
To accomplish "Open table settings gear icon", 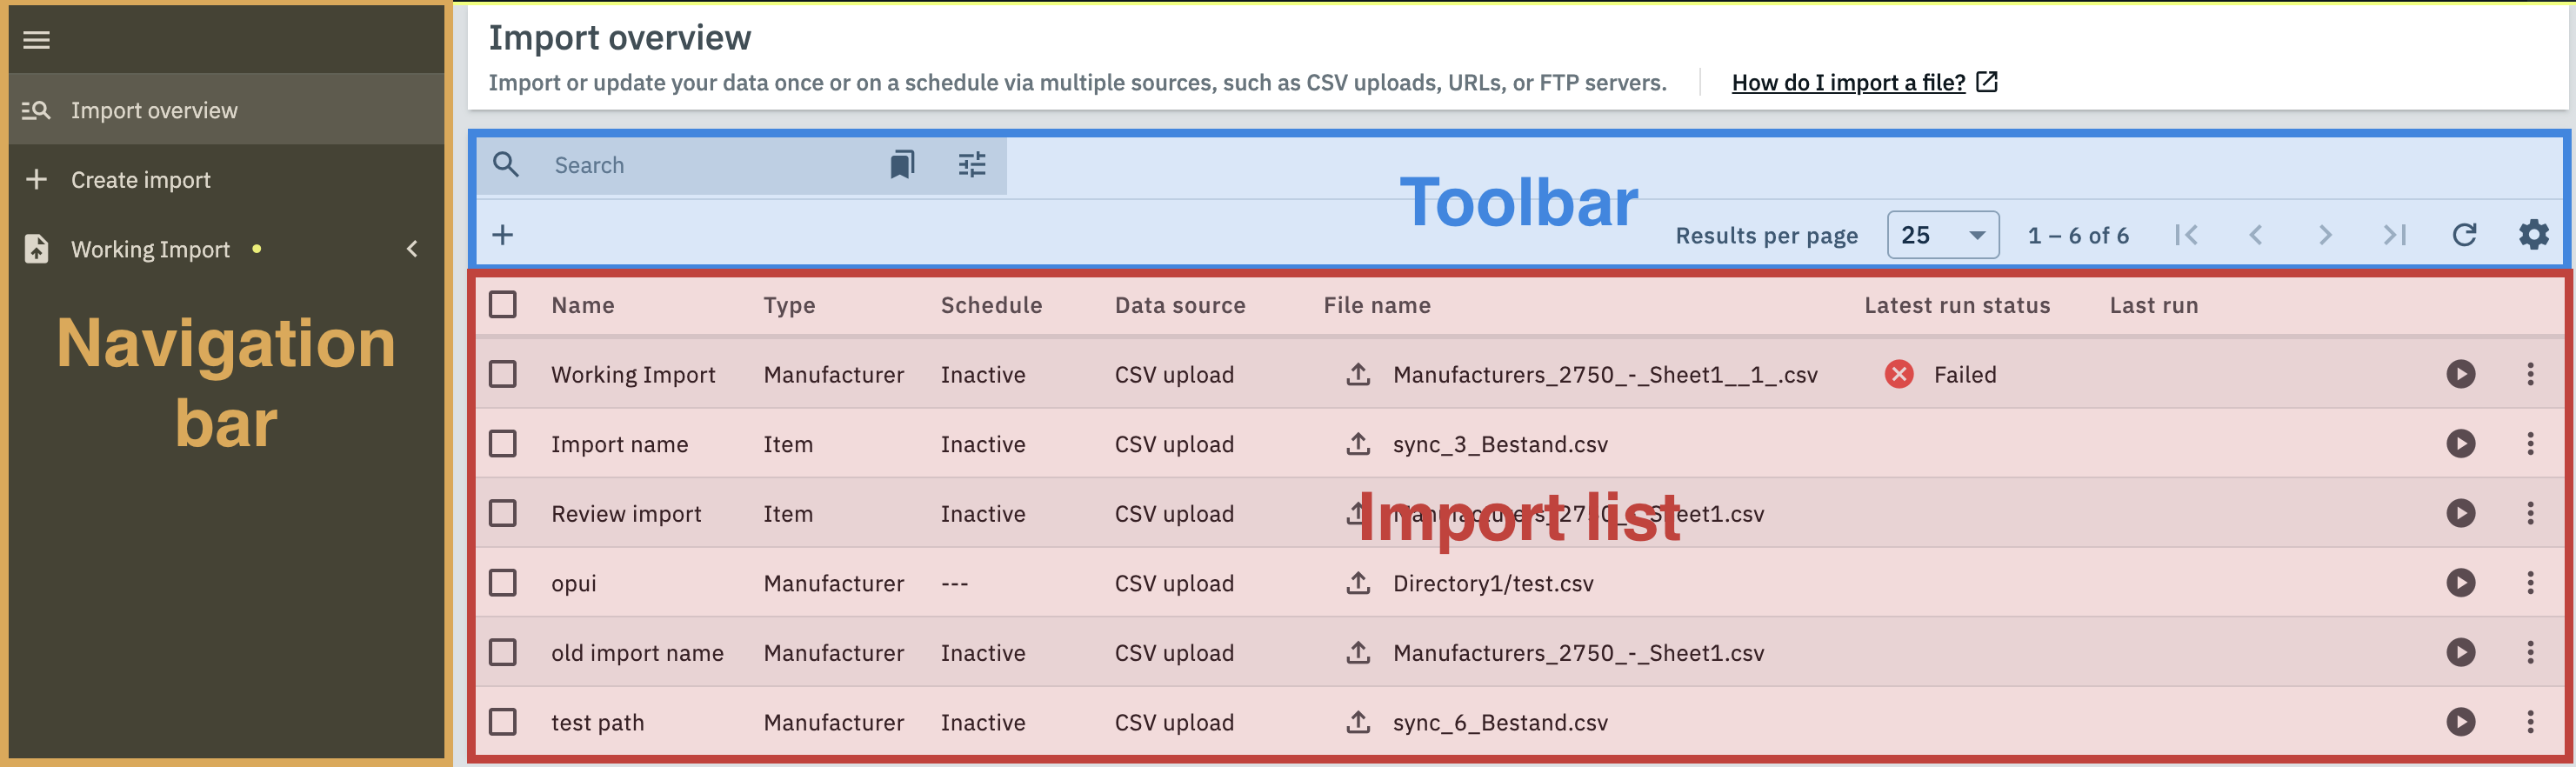I will click(x=2534, y=235).
